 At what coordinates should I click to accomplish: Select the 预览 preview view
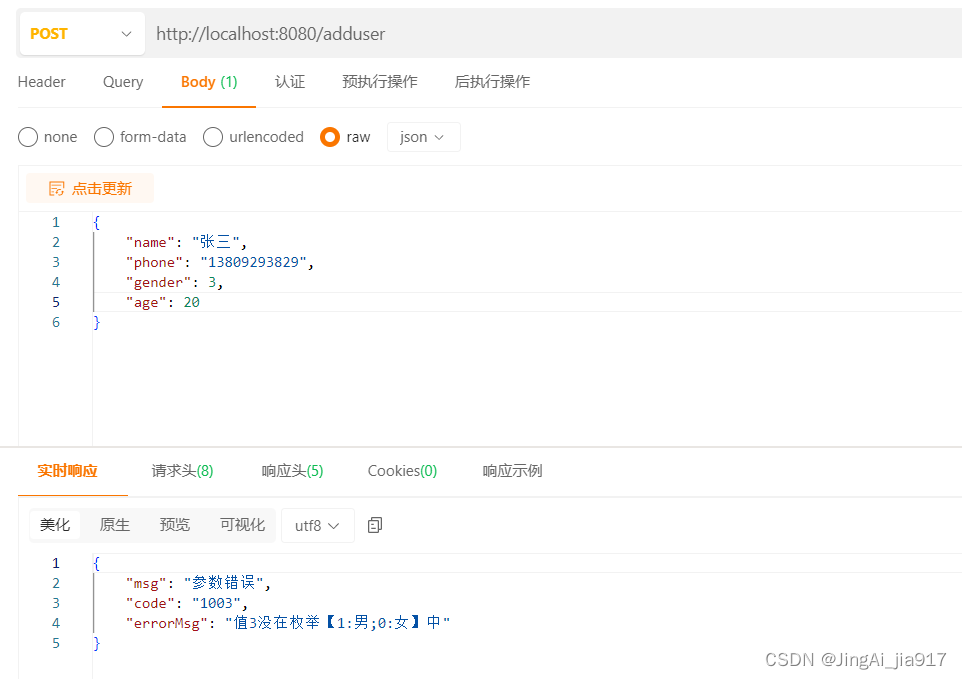(174, 524)
